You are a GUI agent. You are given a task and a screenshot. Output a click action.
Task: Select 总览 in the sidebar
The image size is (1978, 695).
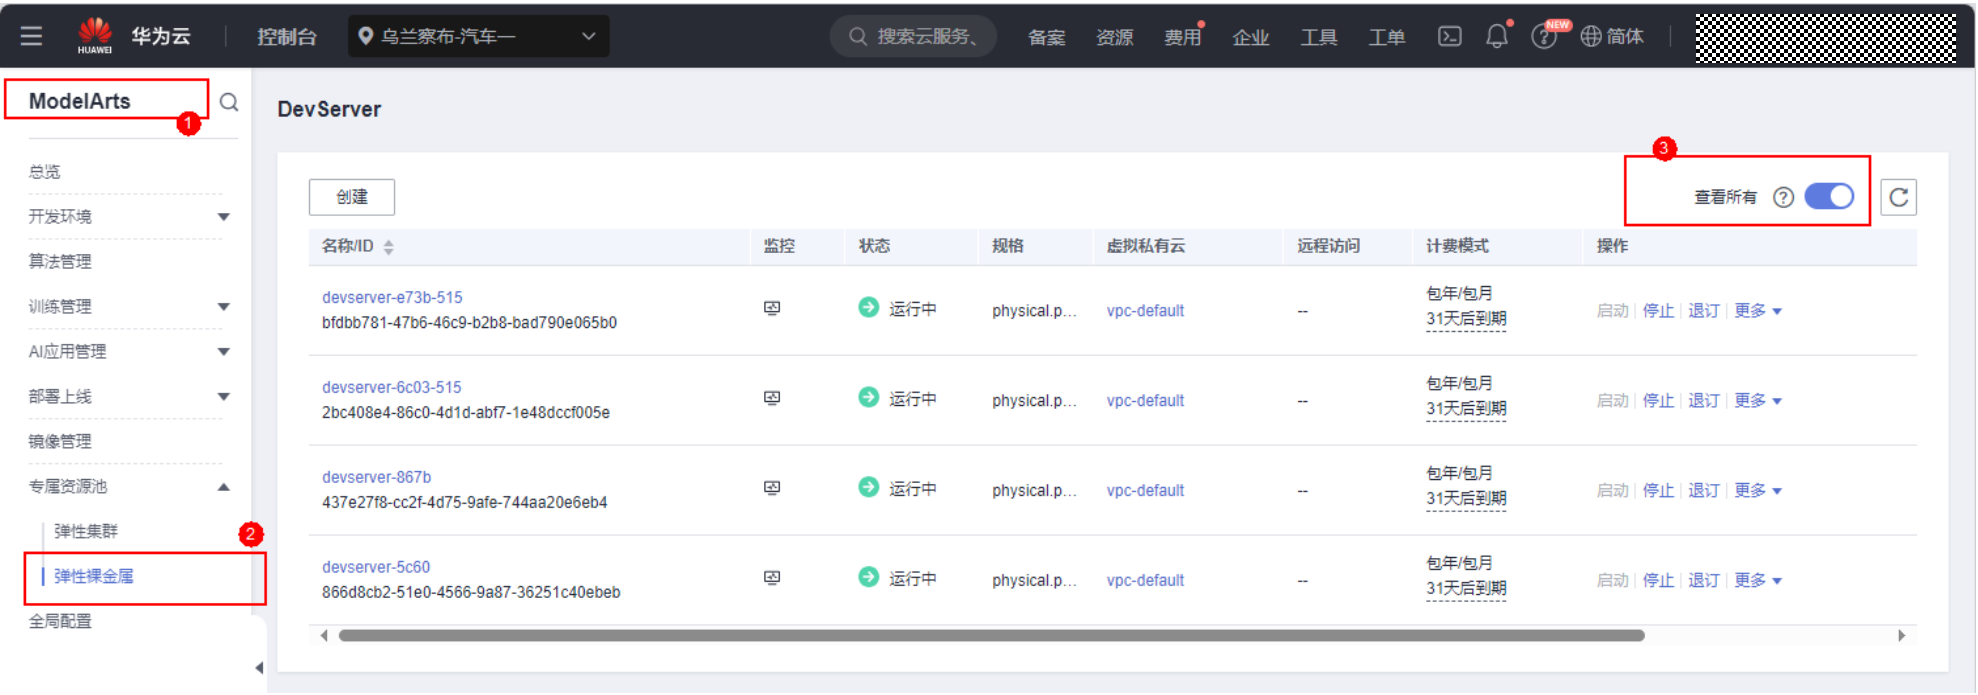tap(45, 172)
